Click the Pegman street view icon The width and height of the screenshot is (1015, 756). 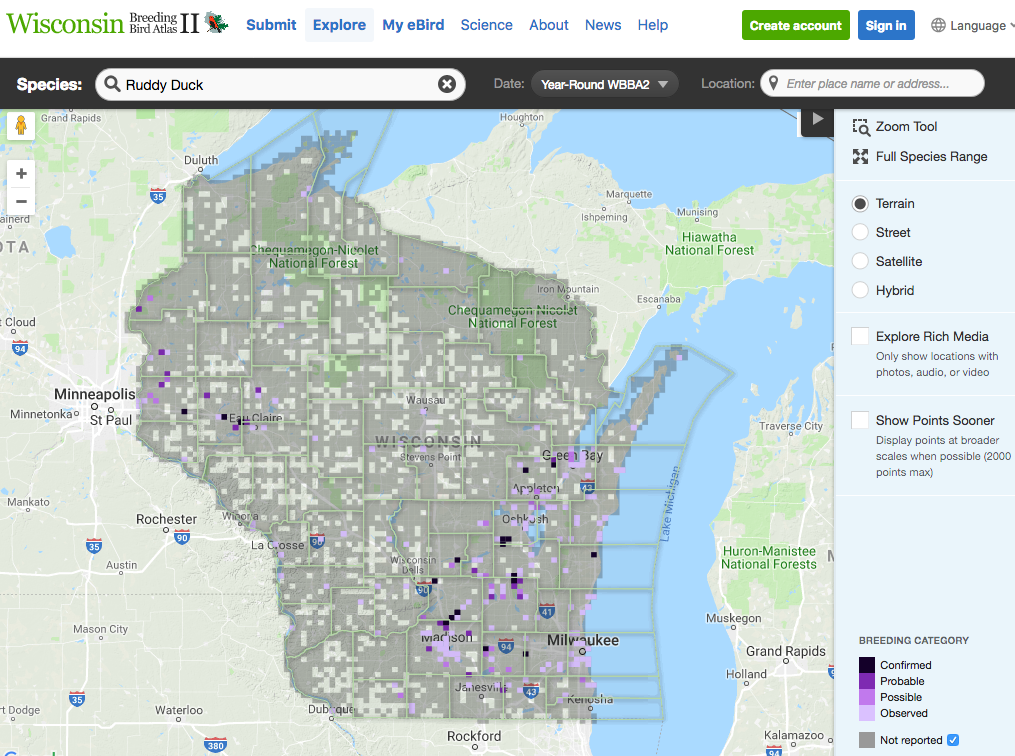[21, 124]
